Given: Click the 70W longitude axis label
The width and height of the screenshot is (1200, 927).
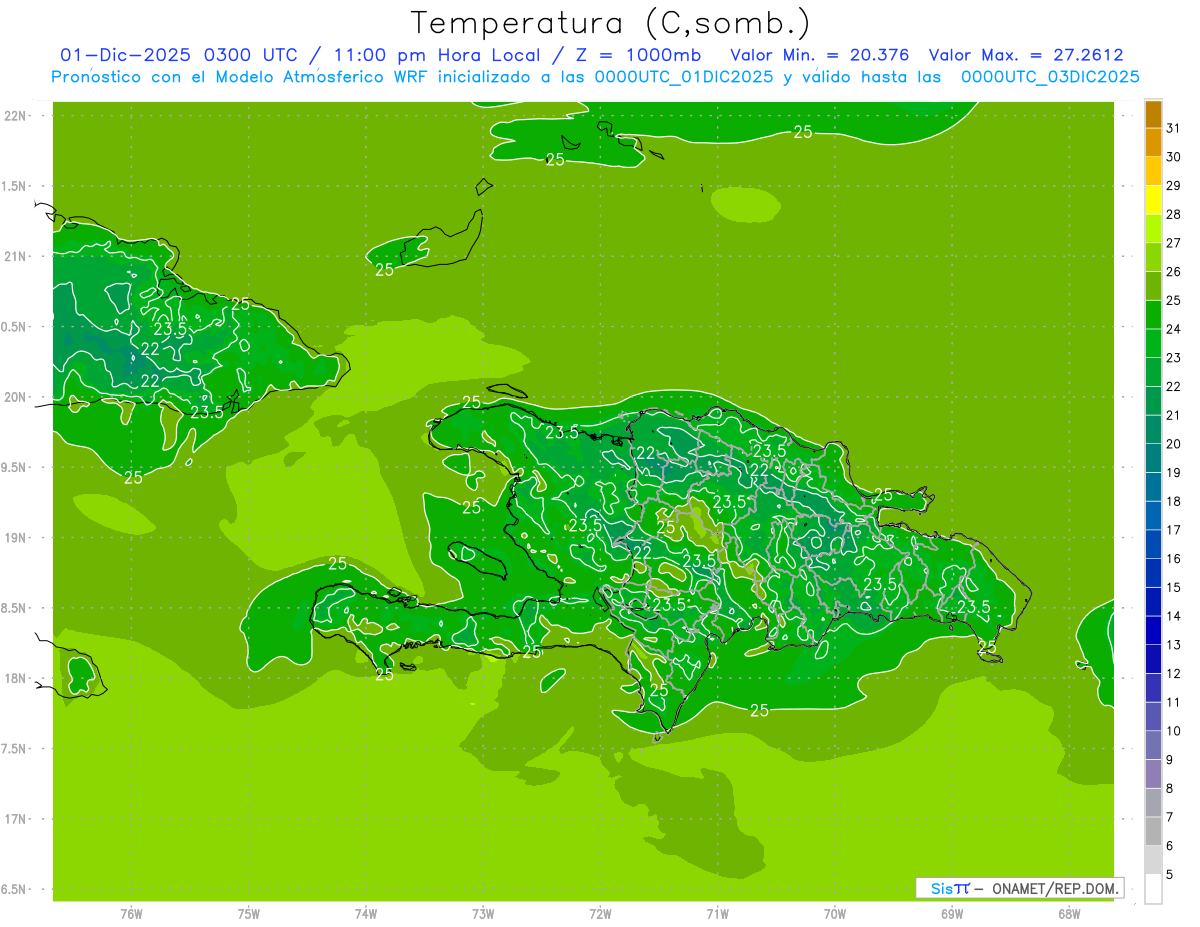Looking at the screenshot, I should pyautogui.click(x=835, y=914).
